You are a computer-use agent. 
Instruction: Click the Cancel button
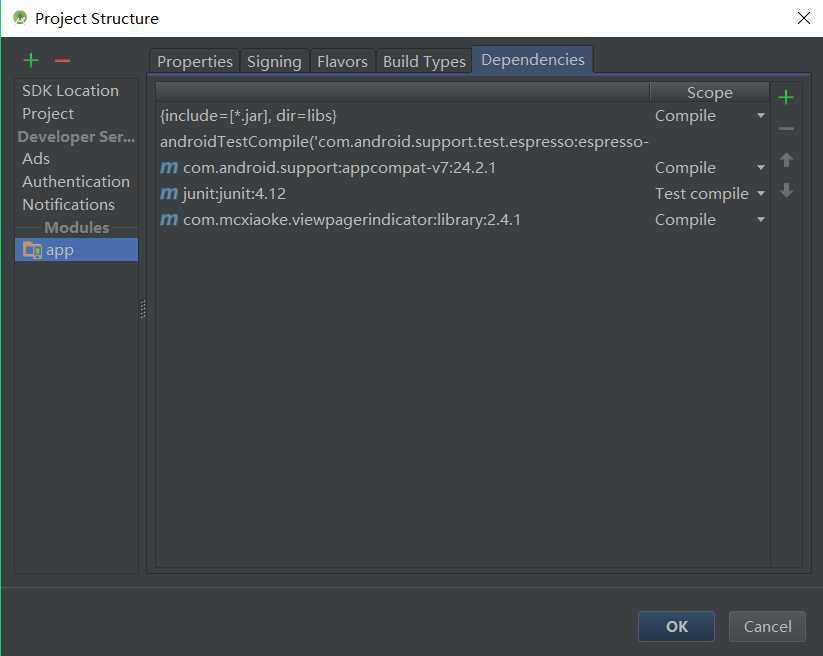(767, 626)
